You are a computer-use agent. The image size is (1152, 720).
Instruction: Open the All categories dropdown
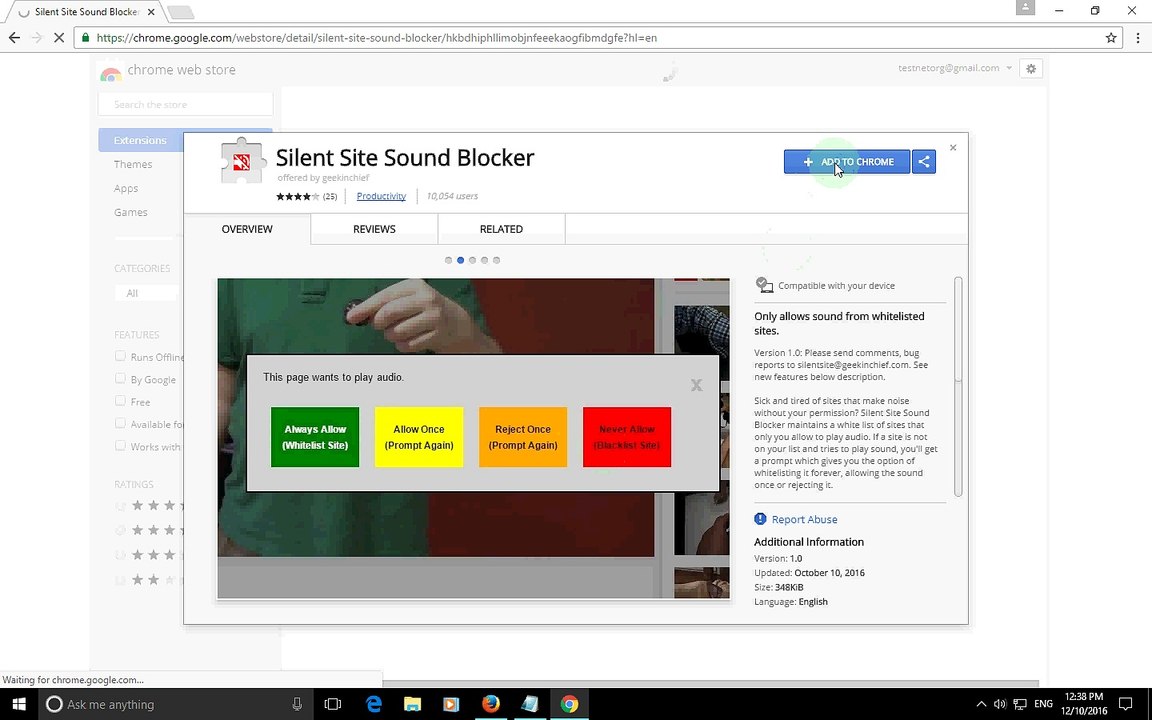click(x=146, y=293)
